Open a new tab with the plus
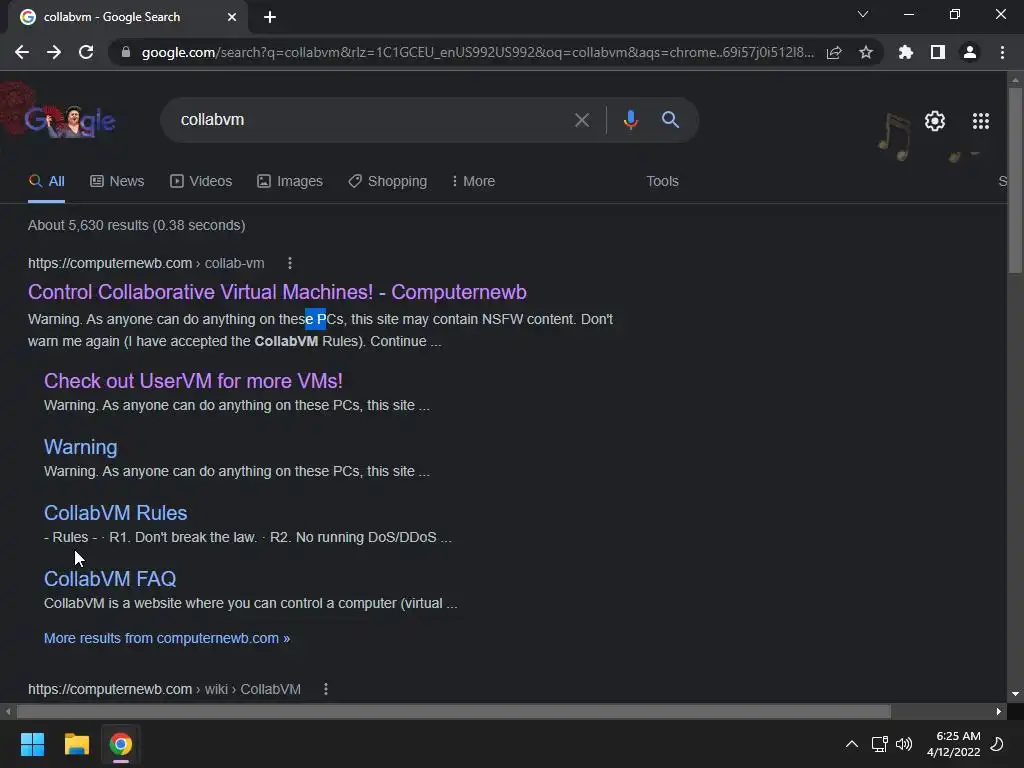1024x768 pixels. click(270, 18)
